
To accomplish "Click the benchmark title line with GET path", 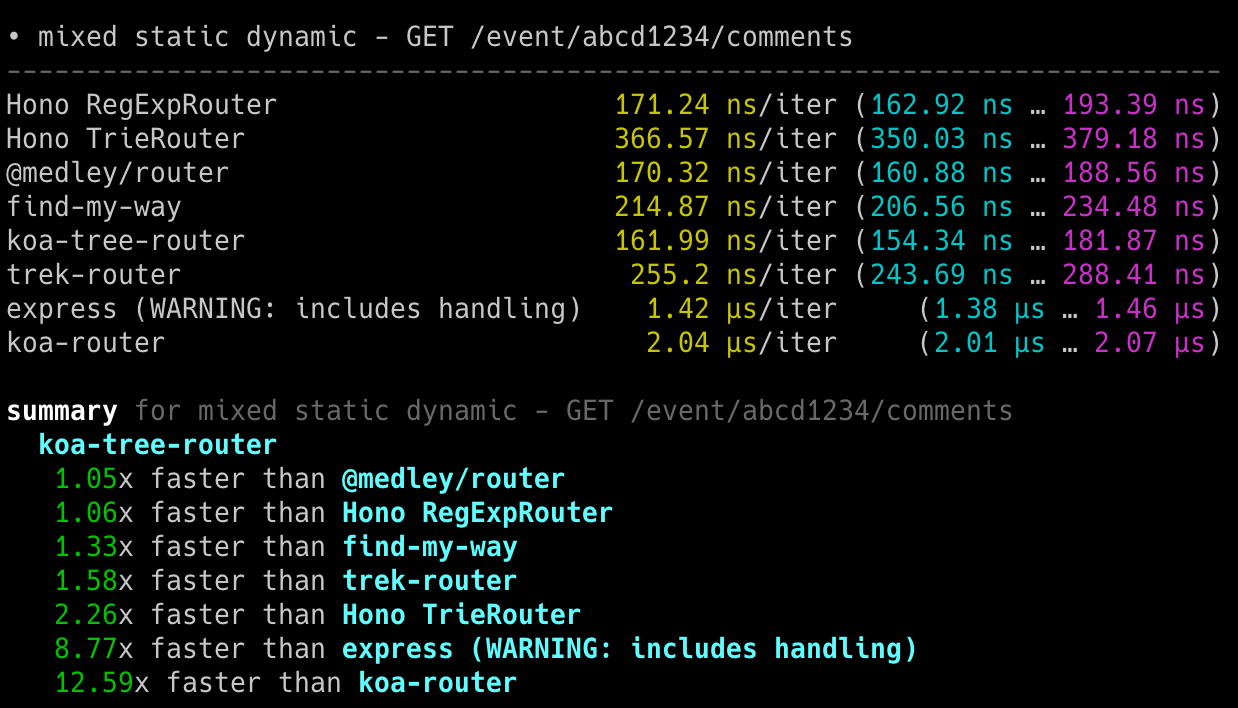I will coord(430,37).
